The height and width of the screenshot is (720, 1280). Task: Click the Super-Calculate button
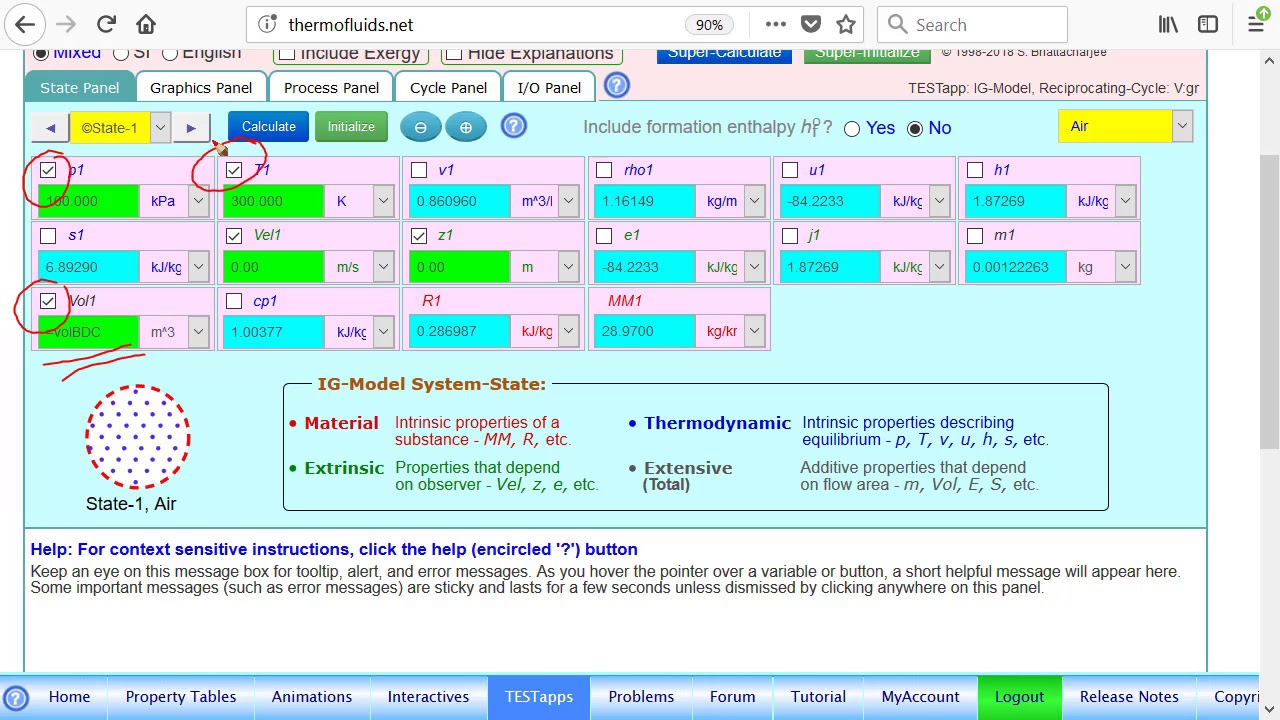click(x=724, y=54)
